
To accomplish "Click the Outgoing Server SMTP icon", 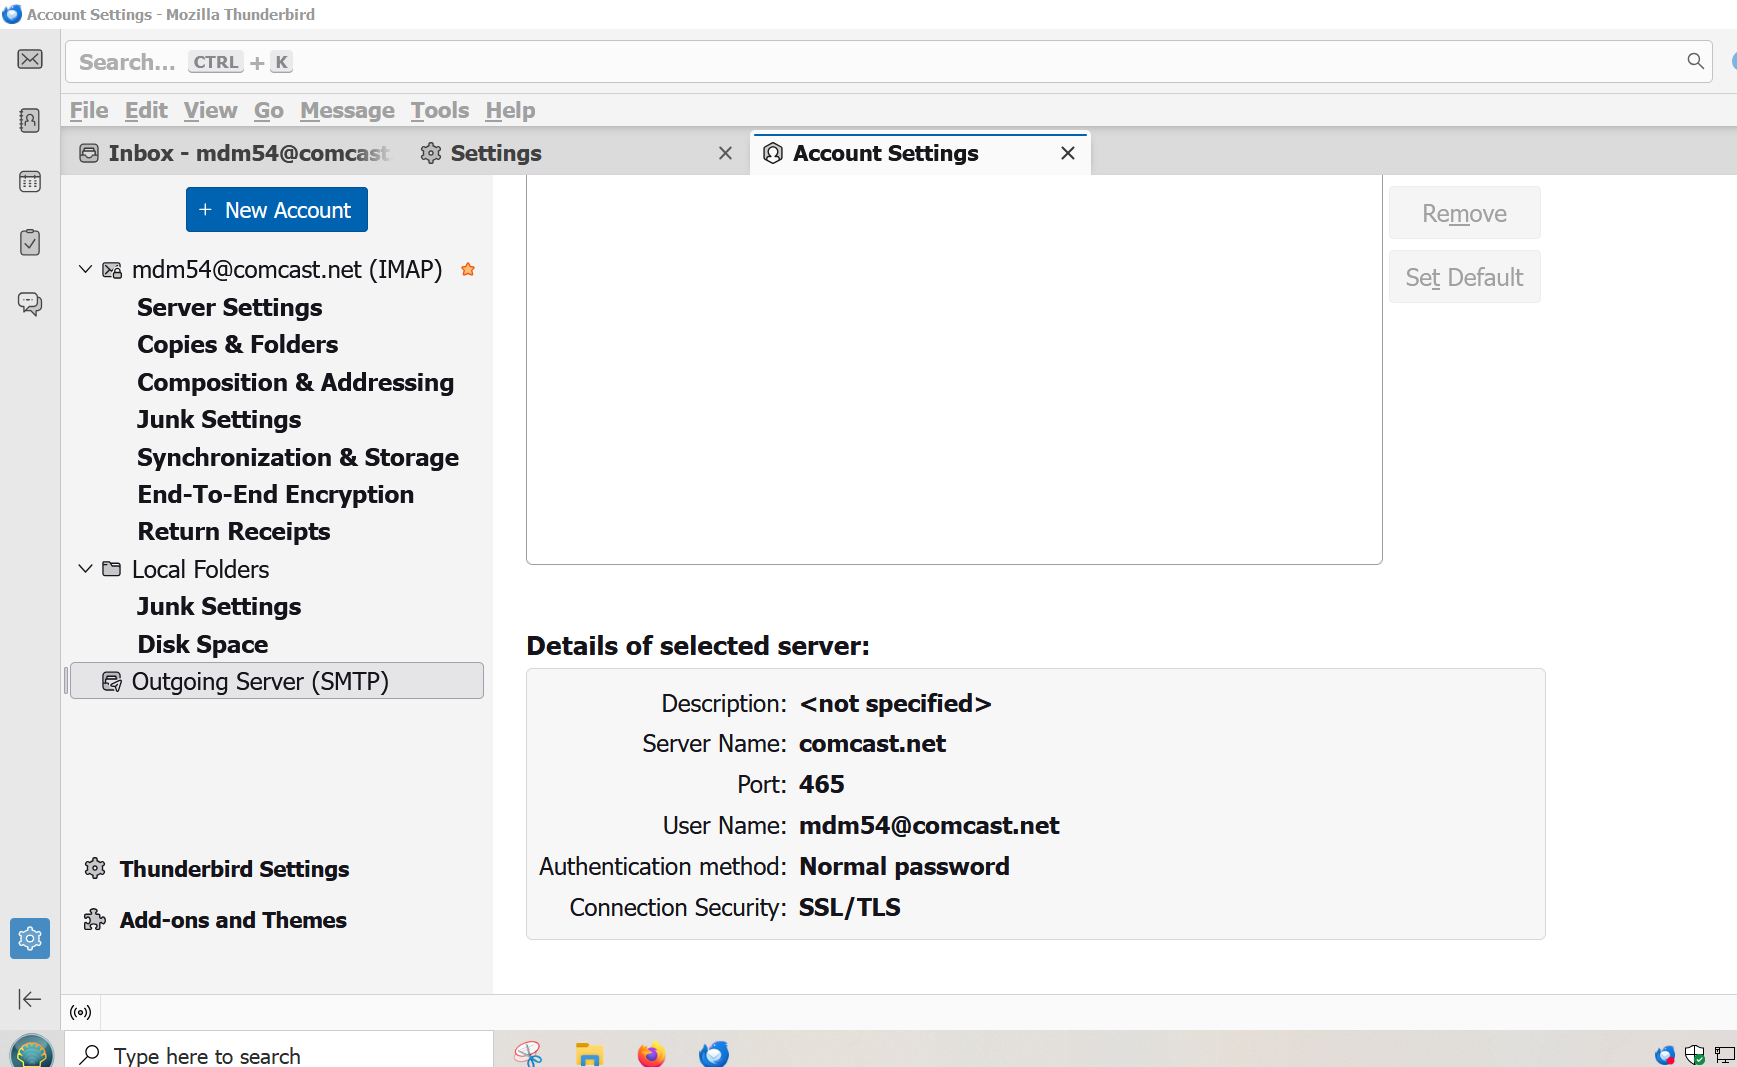I will tap(112, 681).
